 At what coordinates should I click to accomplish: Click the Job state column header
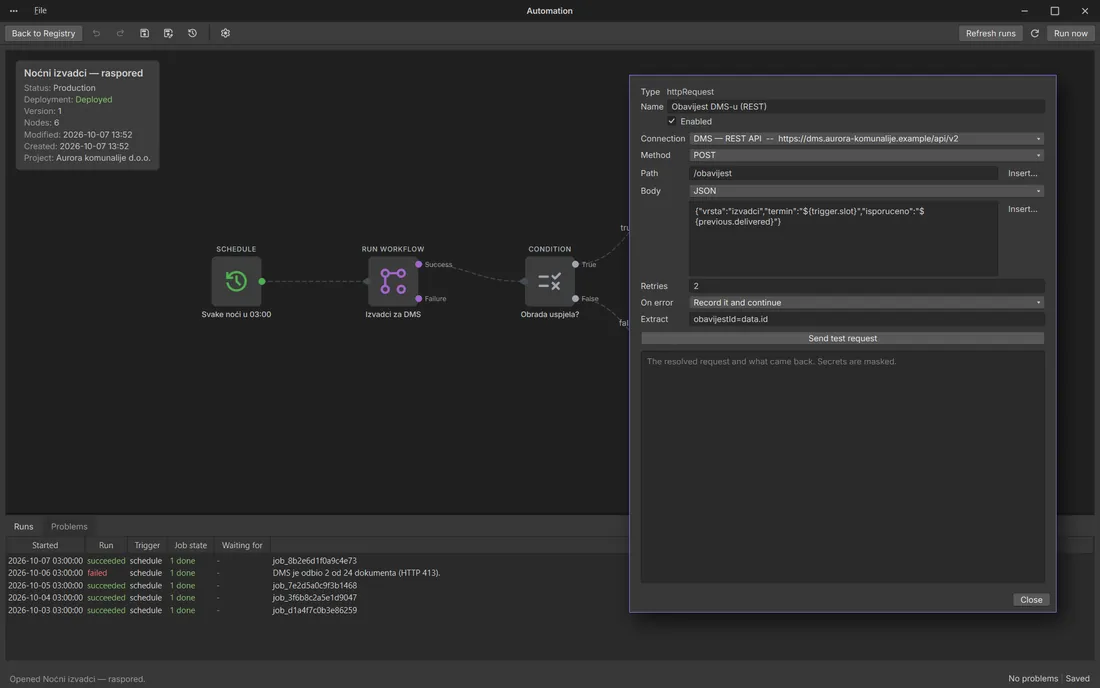click(191, 545)
